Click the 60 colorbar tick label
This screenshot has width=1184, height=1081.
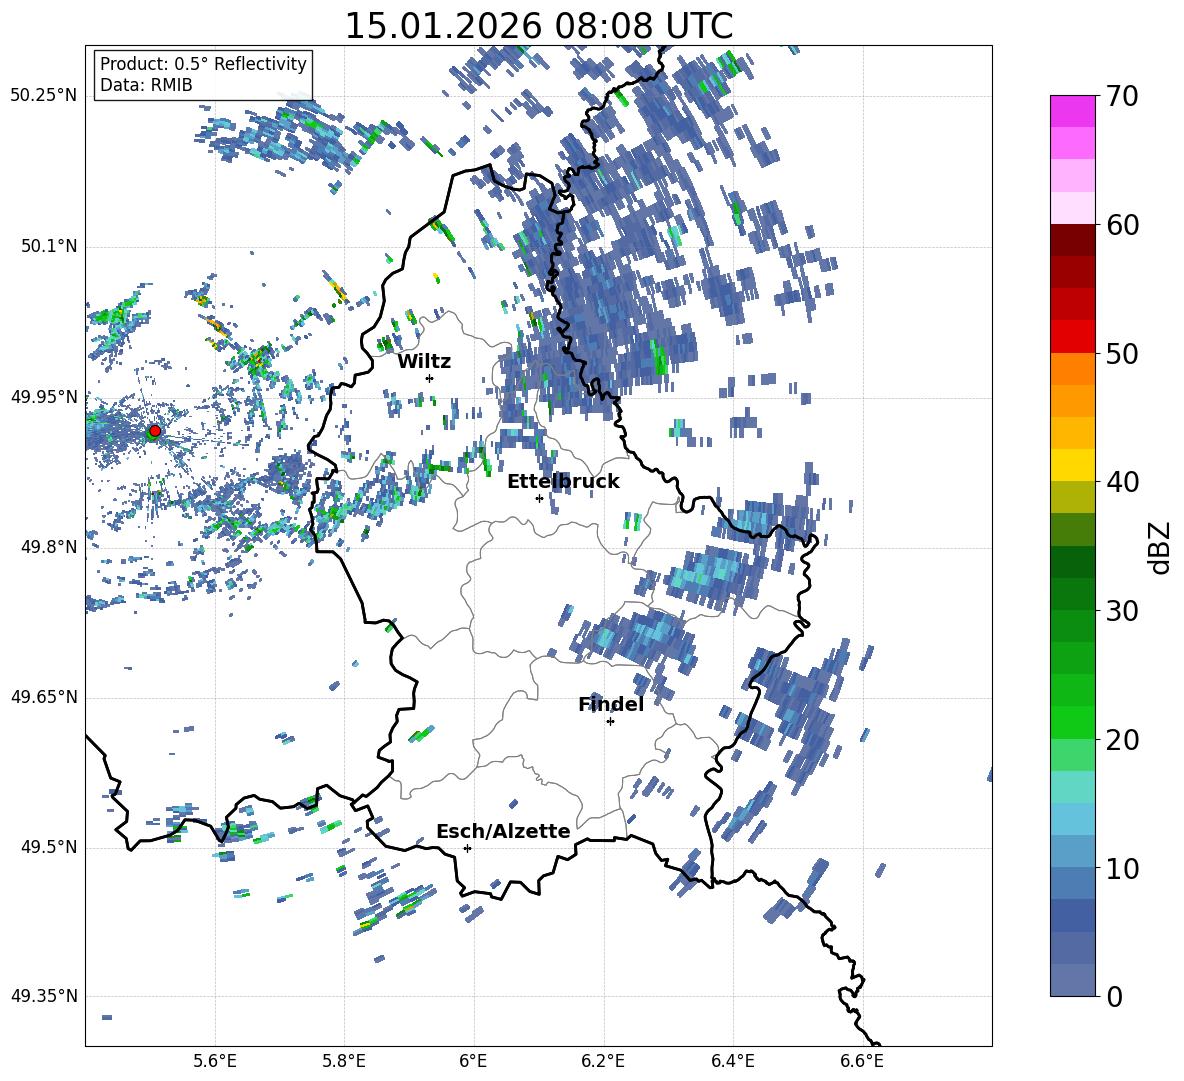(x=1122, y=225)
